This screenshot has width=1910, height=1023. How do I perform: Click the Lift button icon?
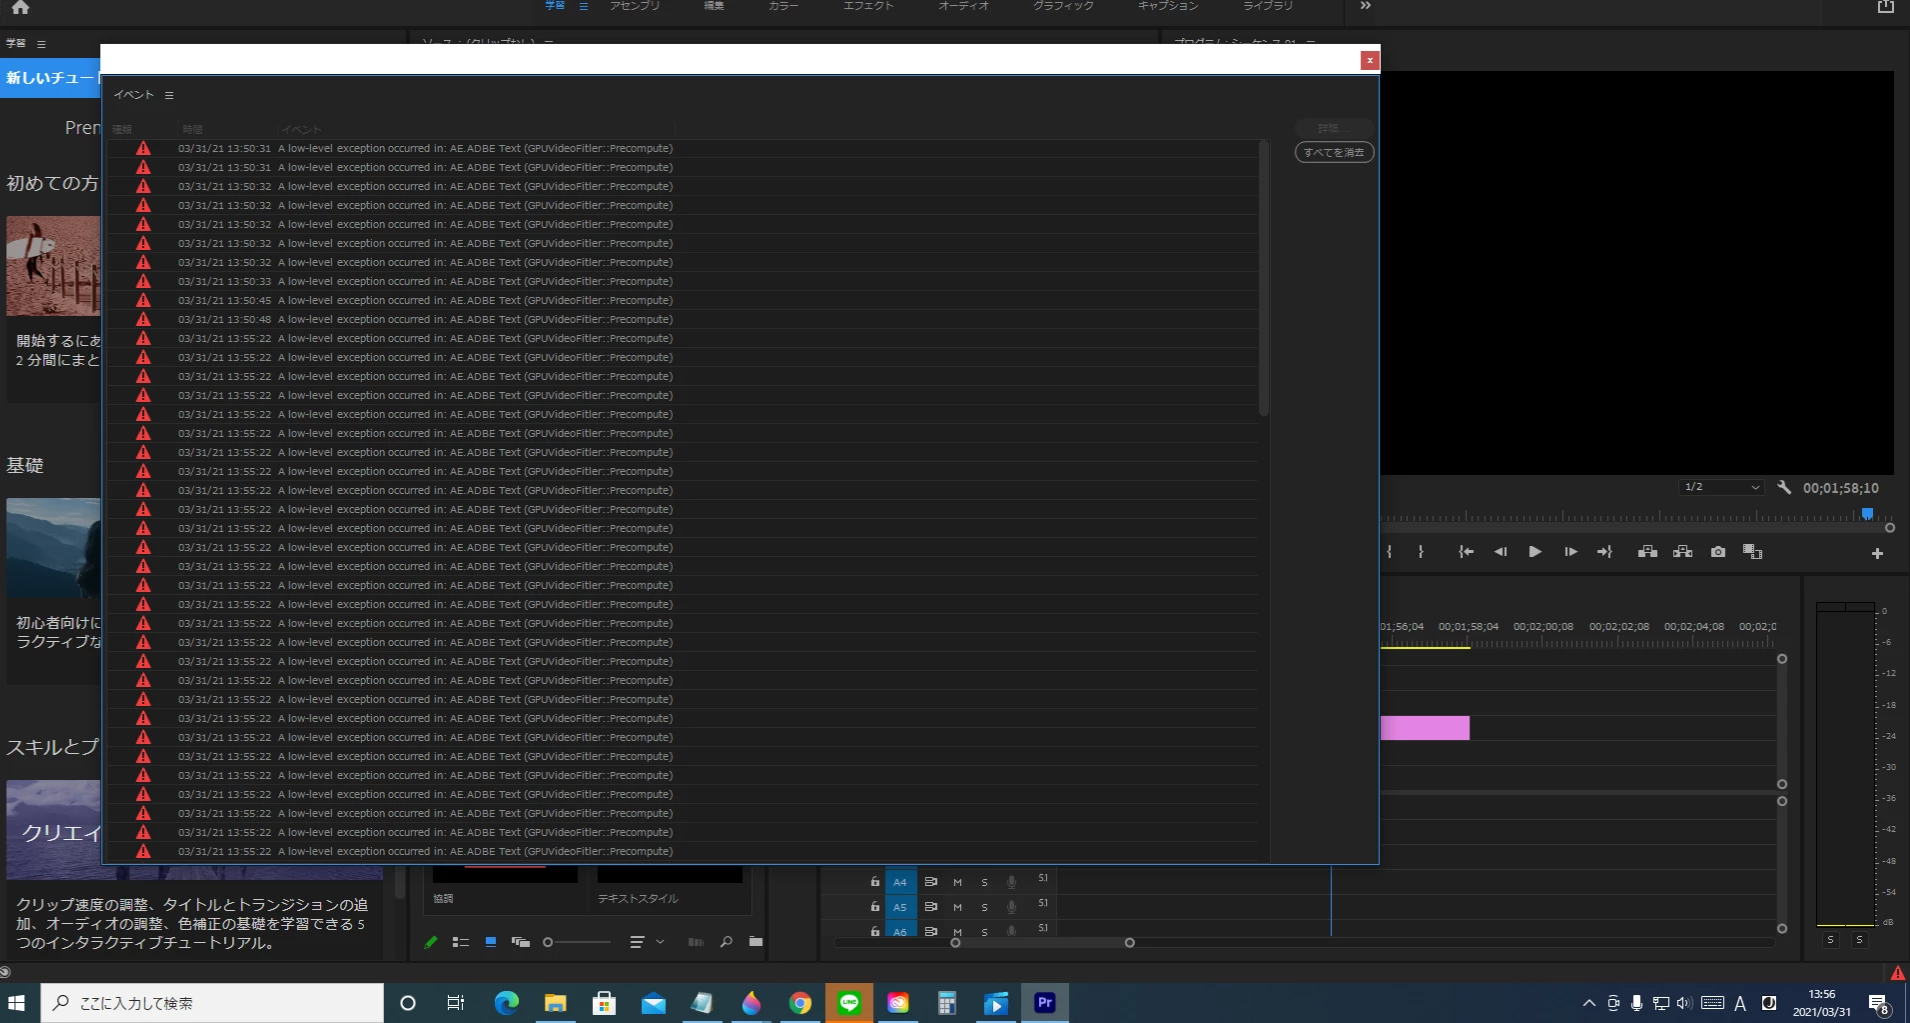(x=1648, y=552)
